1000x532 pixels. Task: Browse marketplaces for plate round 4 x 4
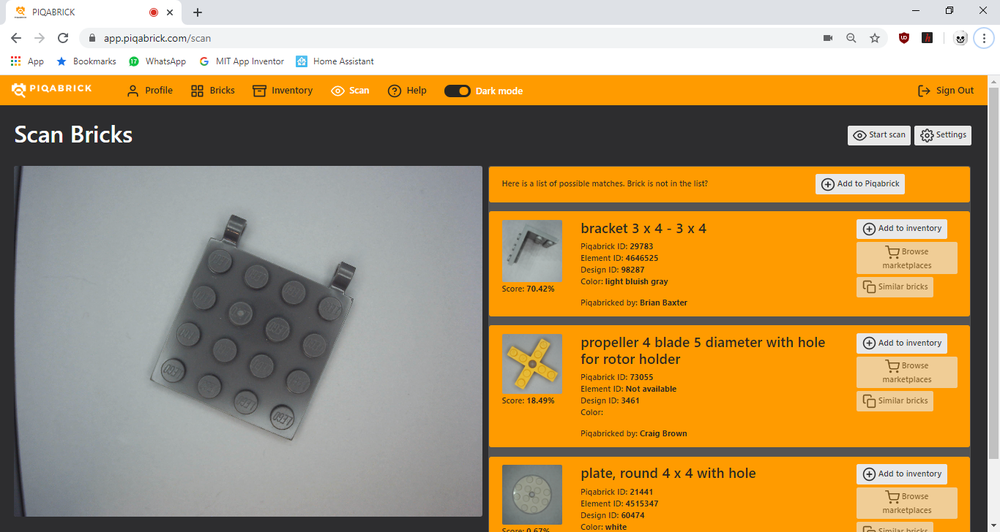click(x=907, y=503)
